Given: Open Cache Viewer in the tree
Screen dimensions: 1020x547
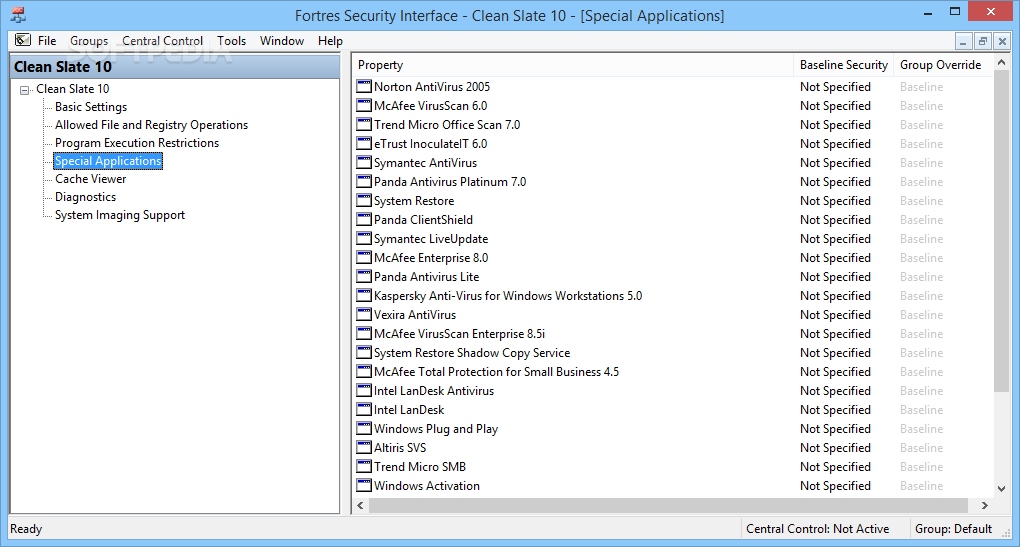Looking at the screenshot, I should point(90,179).
